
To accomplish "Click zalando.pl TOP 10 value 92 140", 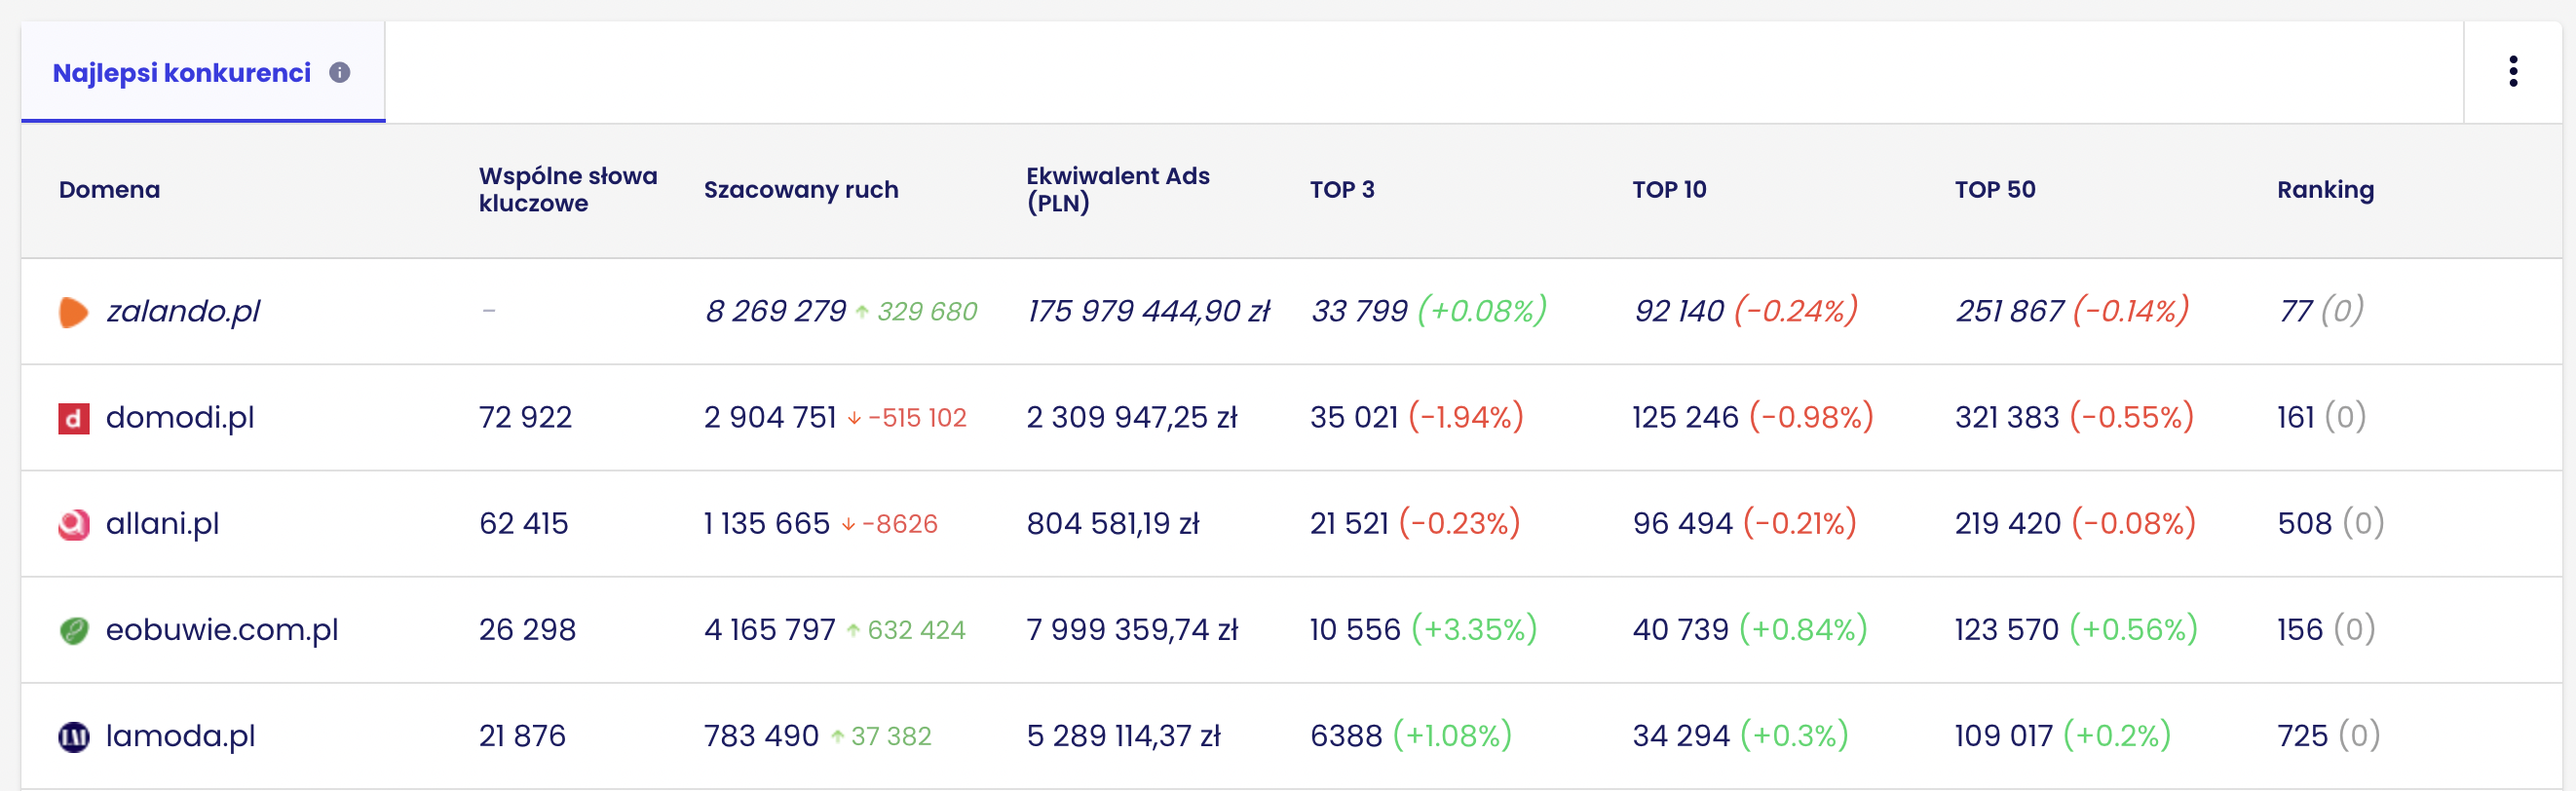I will (1680, 311).
